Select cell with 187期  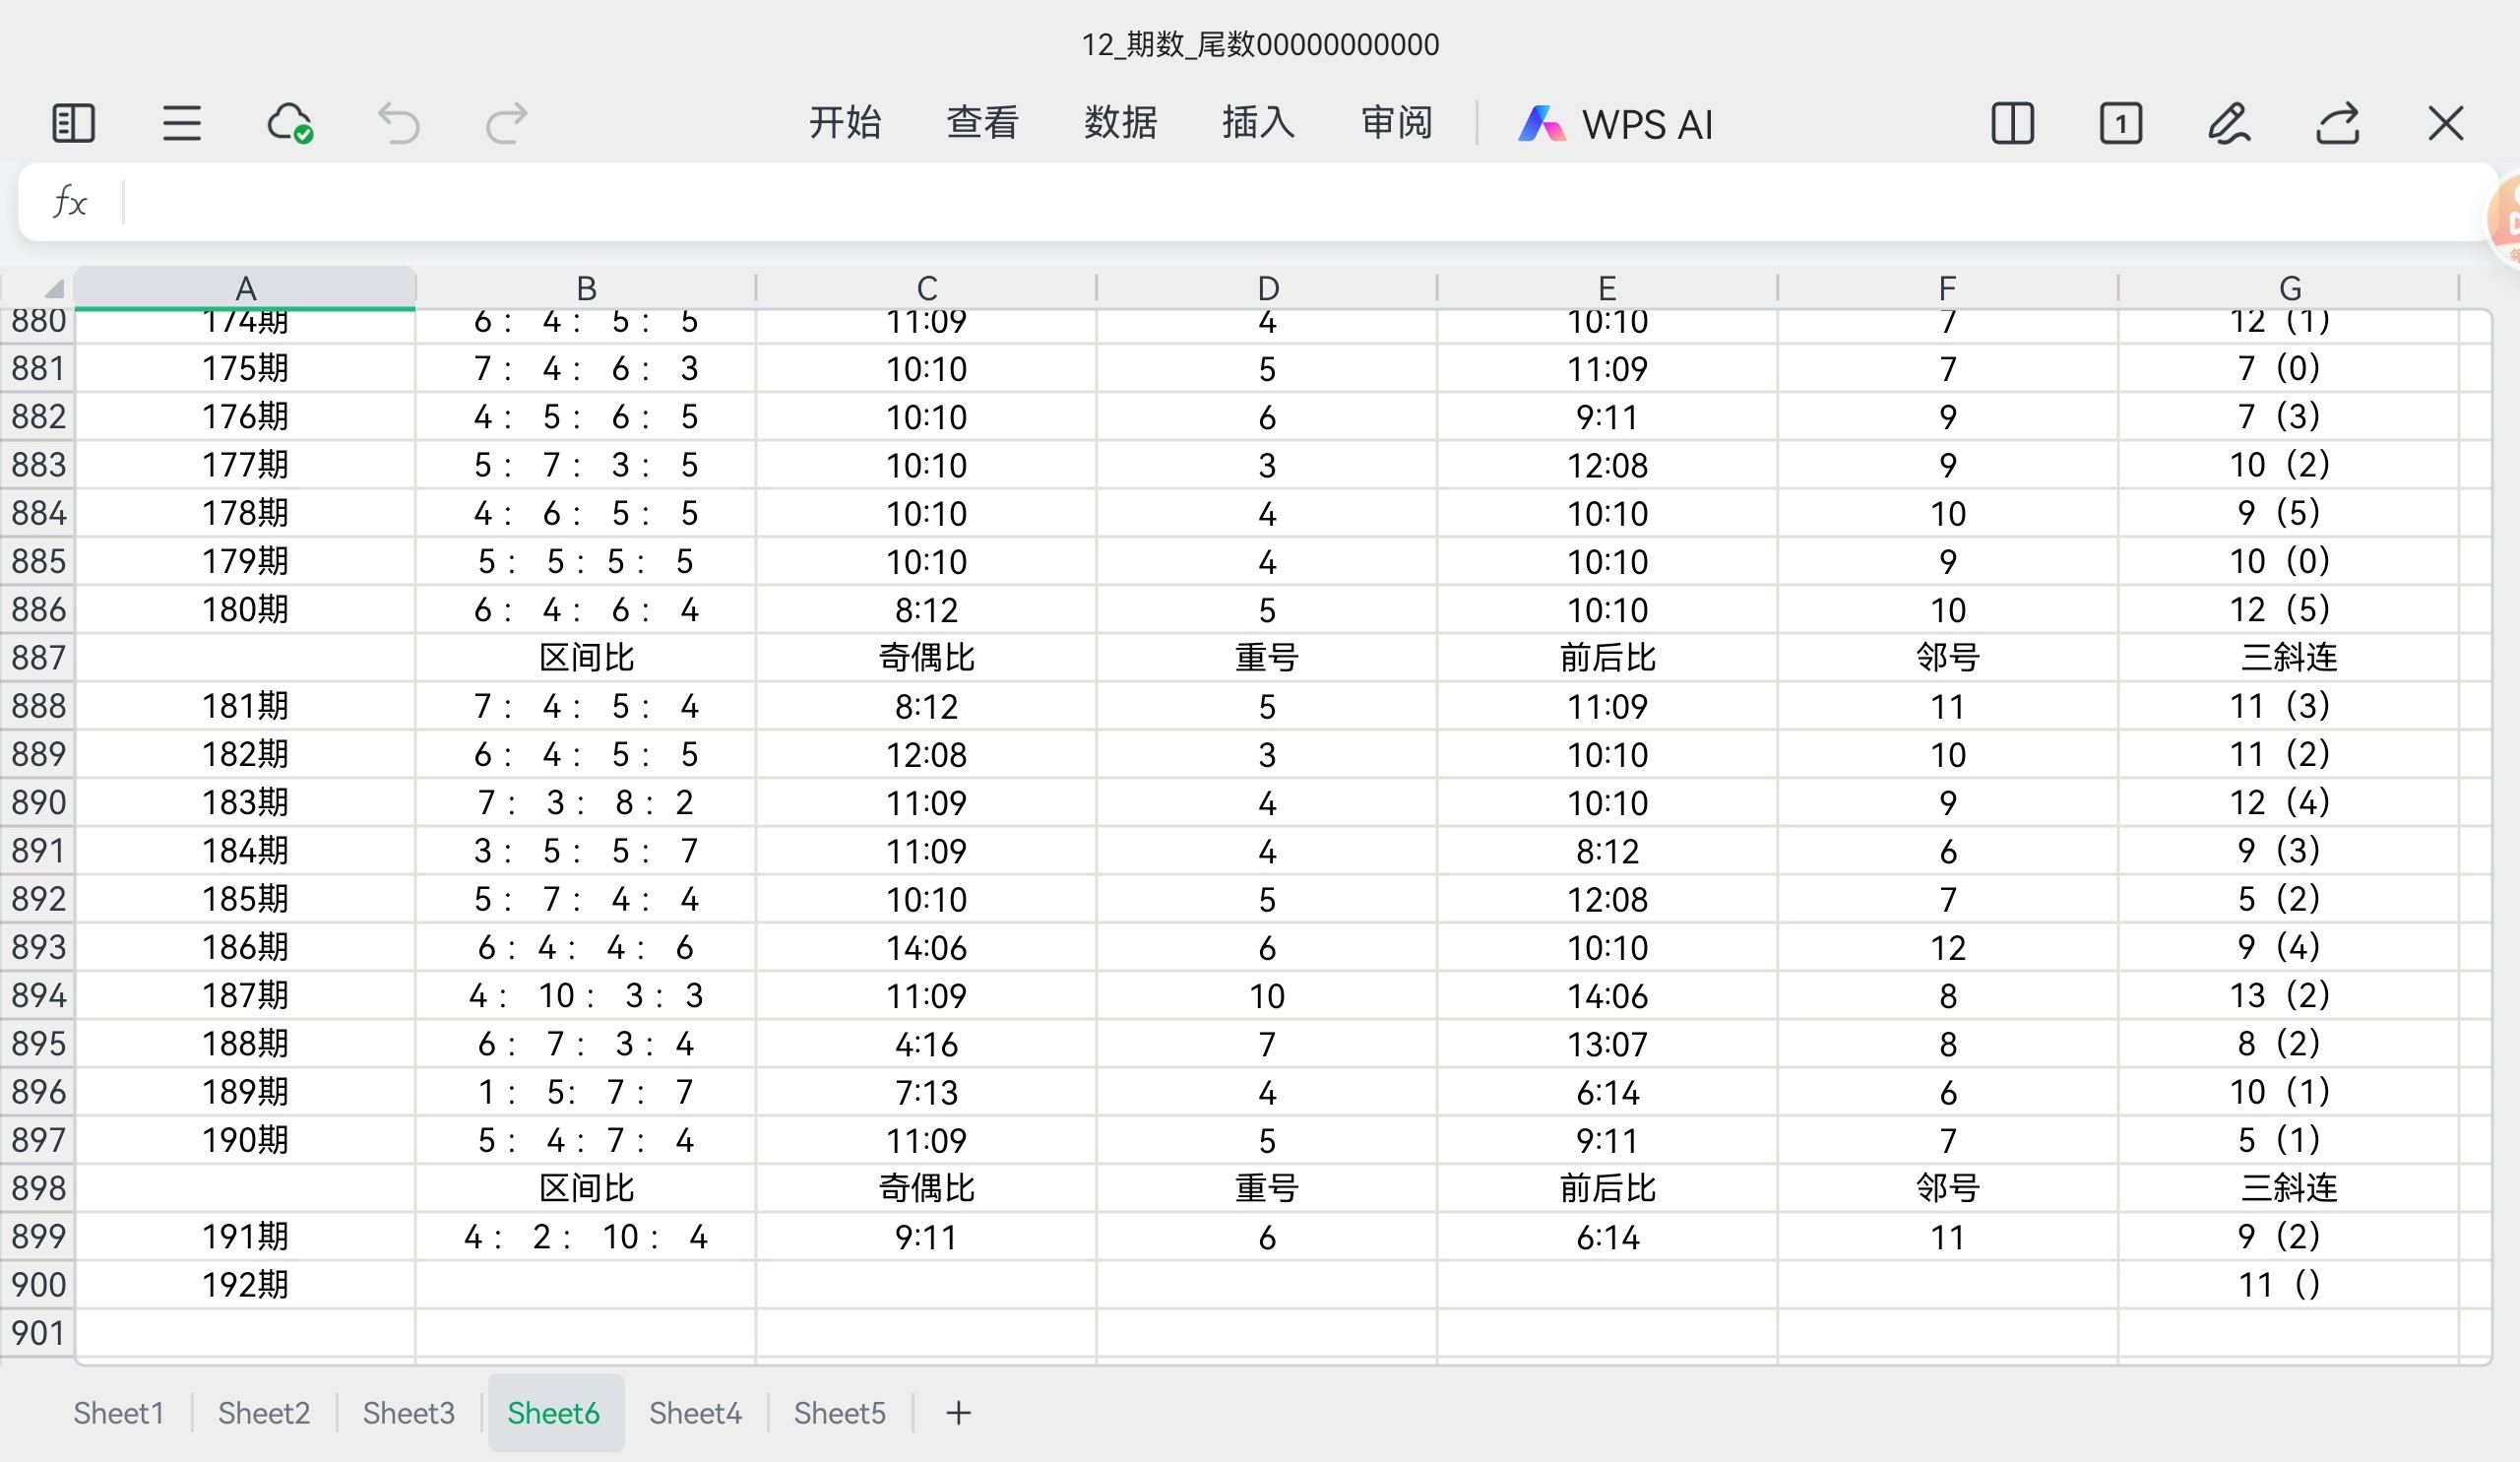click(245, 996)
